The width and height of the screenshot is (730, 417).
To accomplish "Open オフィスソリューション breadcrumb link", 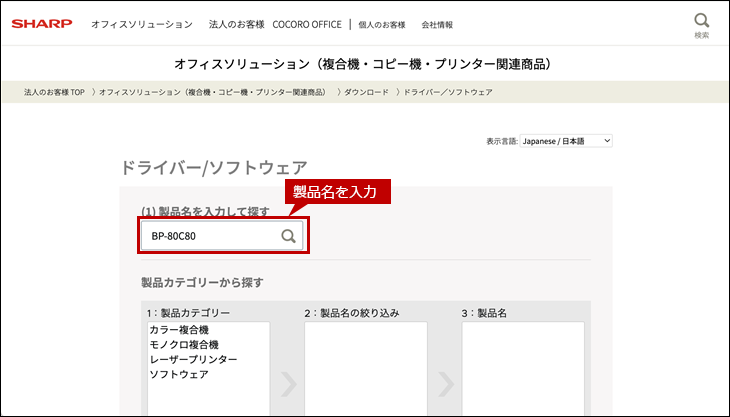I will (x=212, y=92).
